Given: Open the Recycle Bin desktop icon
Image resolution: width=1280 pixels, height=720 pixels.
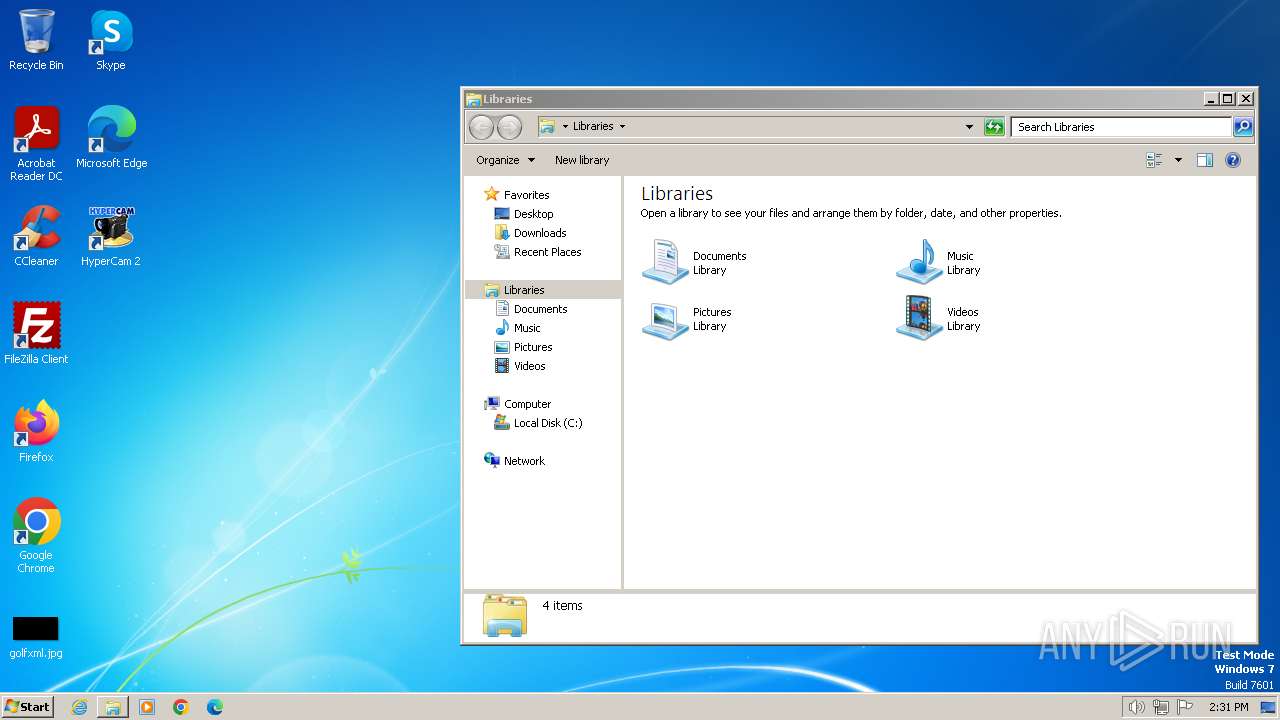Looking at the screenshot, I should (x=36, y=40).
